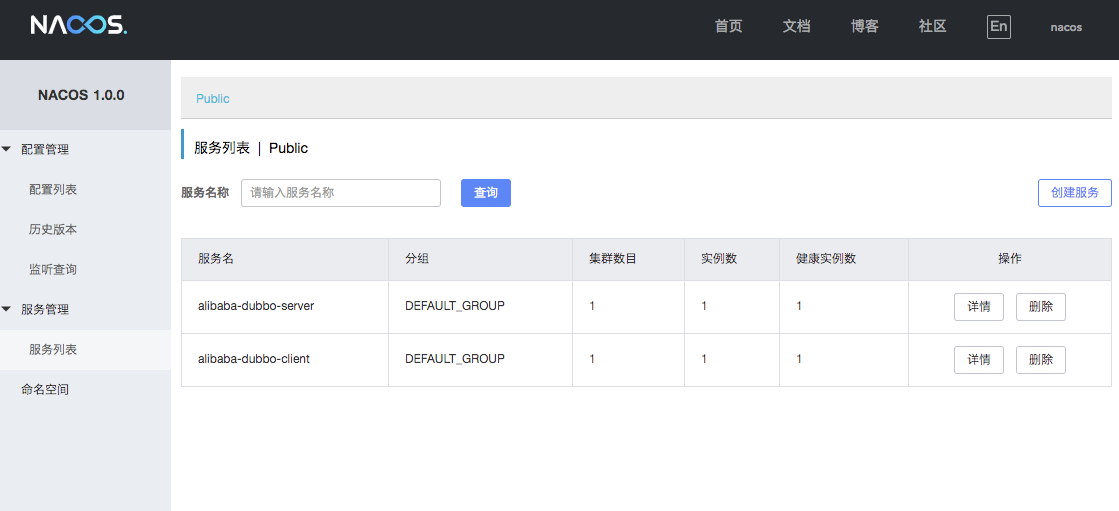Open 社区 in the top navigation

coord(933,27)
